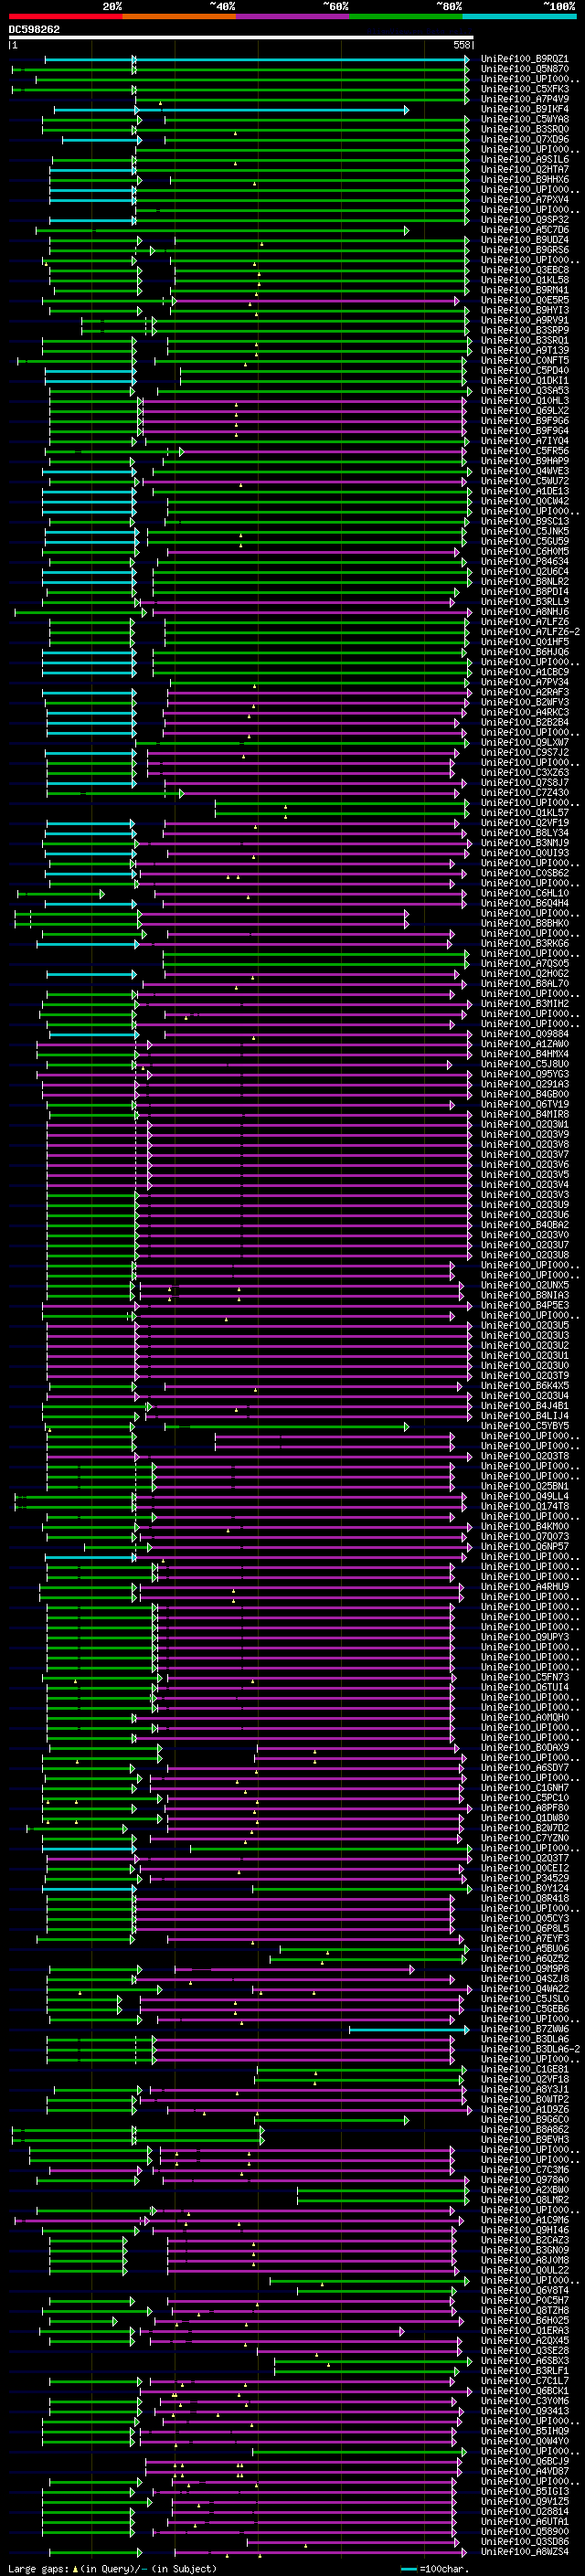Image resolution: width=585 pixels, height=2576 pixels.
Task: Select the UniRef100_B6HJ06 label
Action: (x=525, y=652)
